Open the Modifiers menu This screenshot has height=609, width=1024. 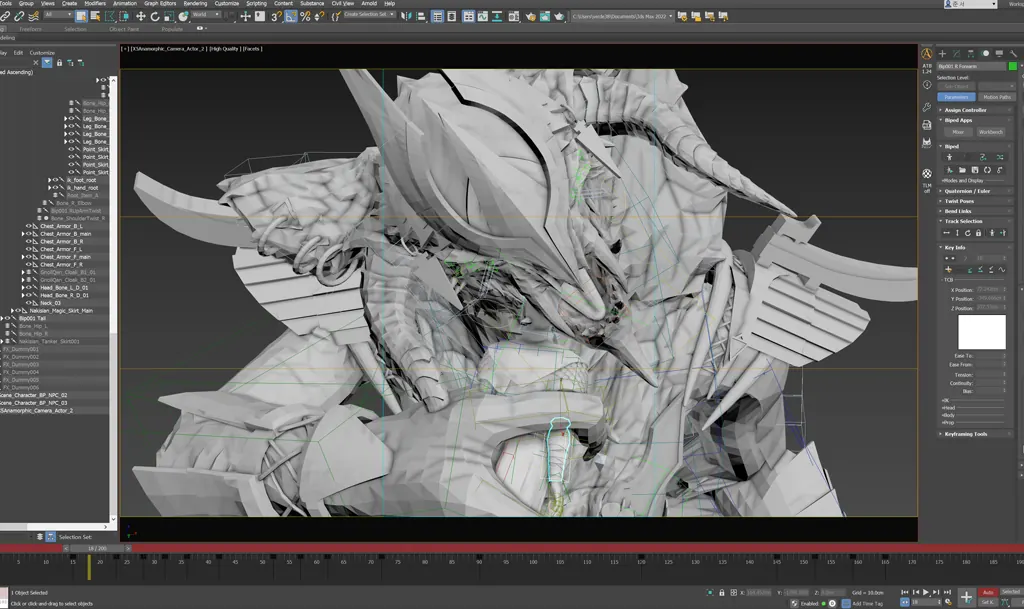(x=95, y=3)
